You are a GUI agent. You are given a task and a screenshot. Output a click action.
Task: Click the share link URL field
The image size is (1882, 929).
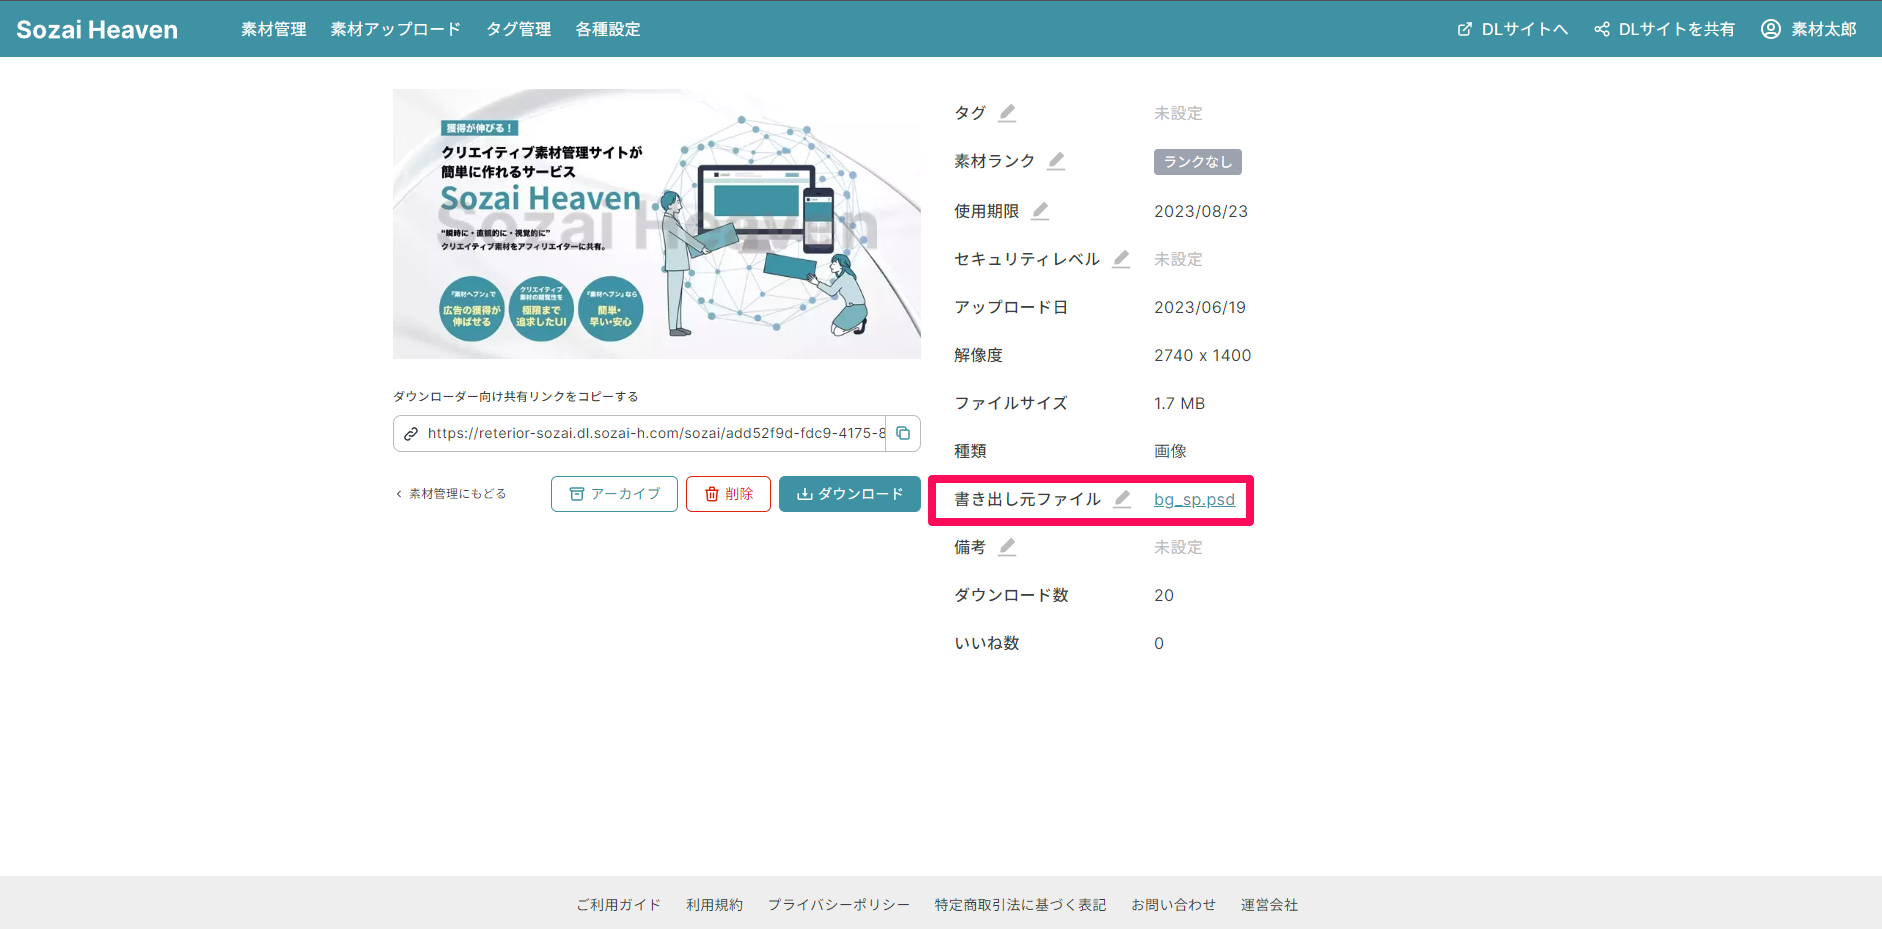657,434
